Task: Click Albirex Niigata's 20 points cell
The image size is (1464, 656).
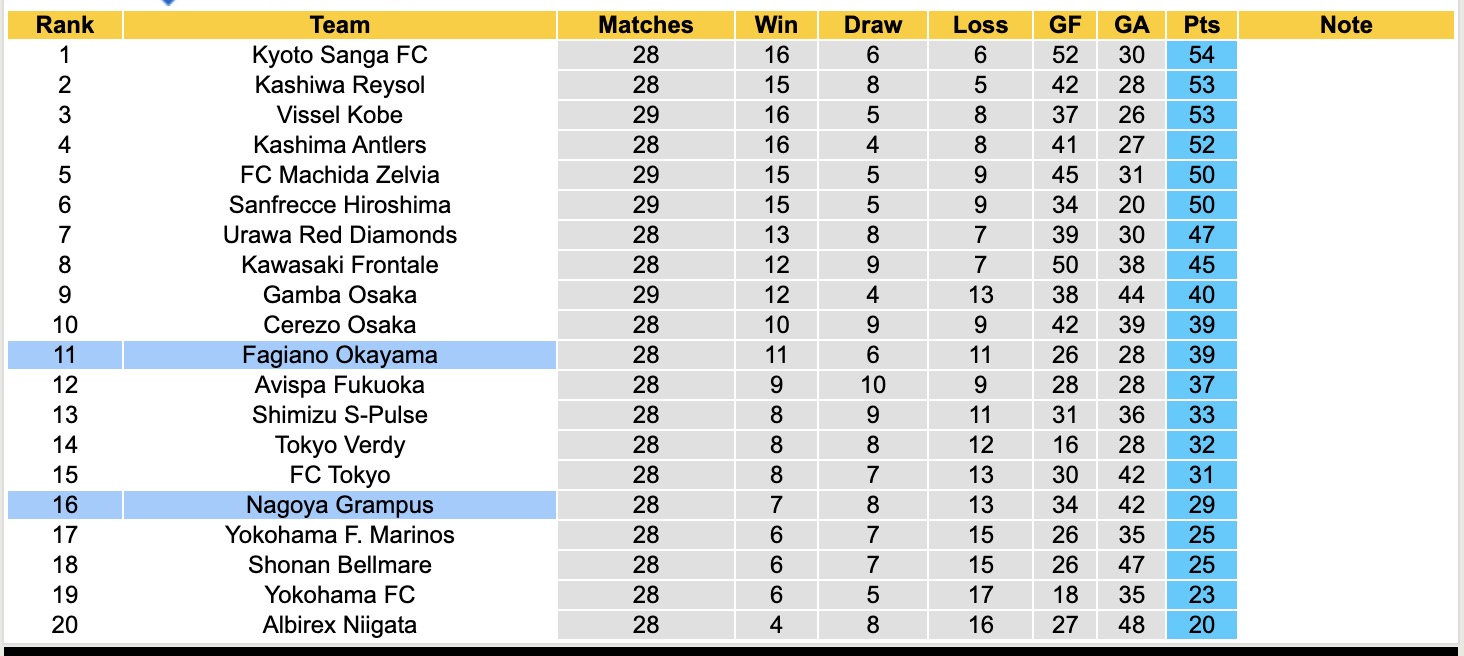Action: point(1201,625)
